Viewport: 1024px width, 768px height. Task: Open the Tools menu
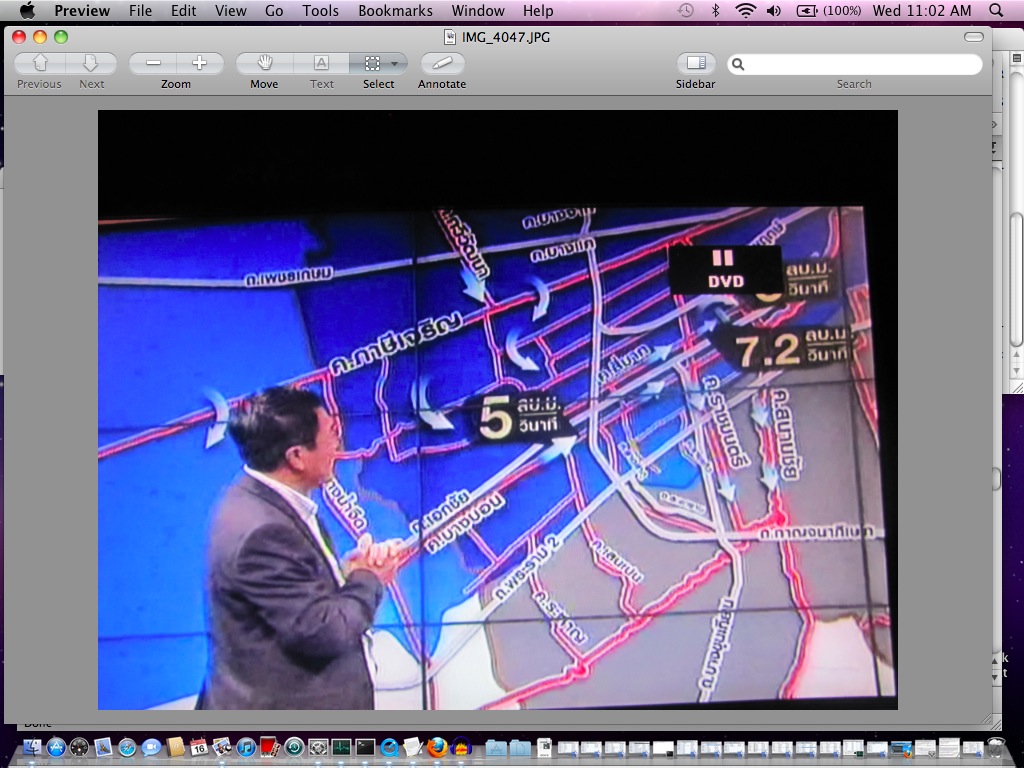[321, 10]
